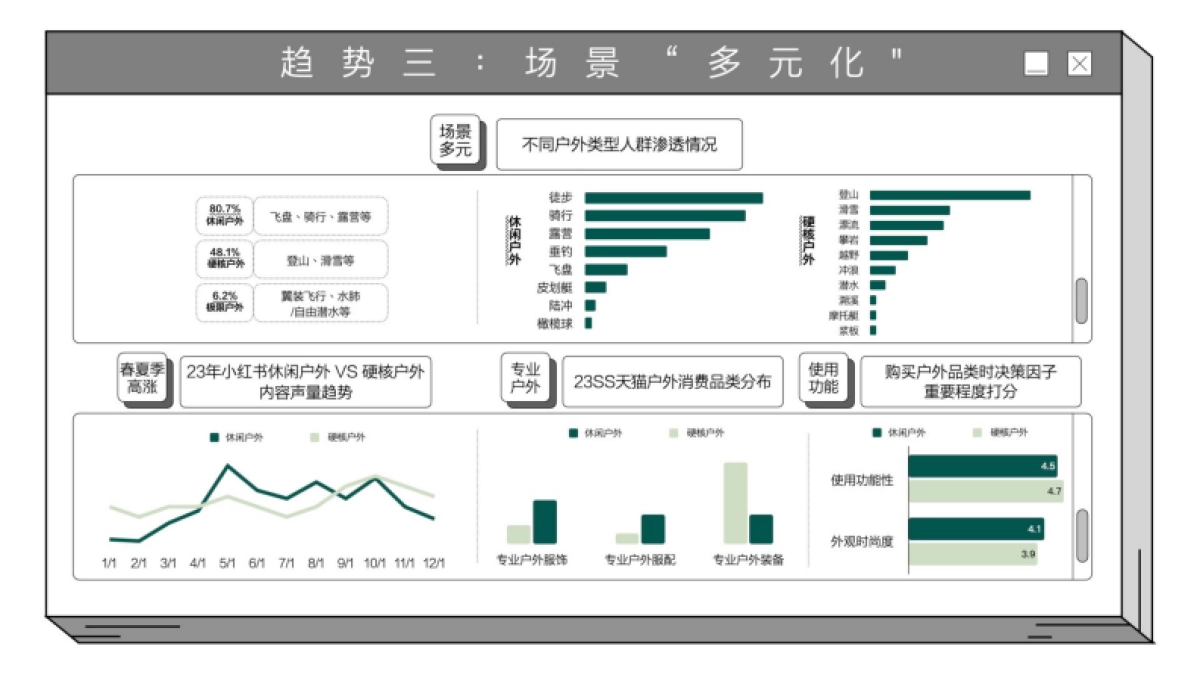Click the 48.1% 硬核户外 statistic box
1200x678 pixels.
coord(226,260)
